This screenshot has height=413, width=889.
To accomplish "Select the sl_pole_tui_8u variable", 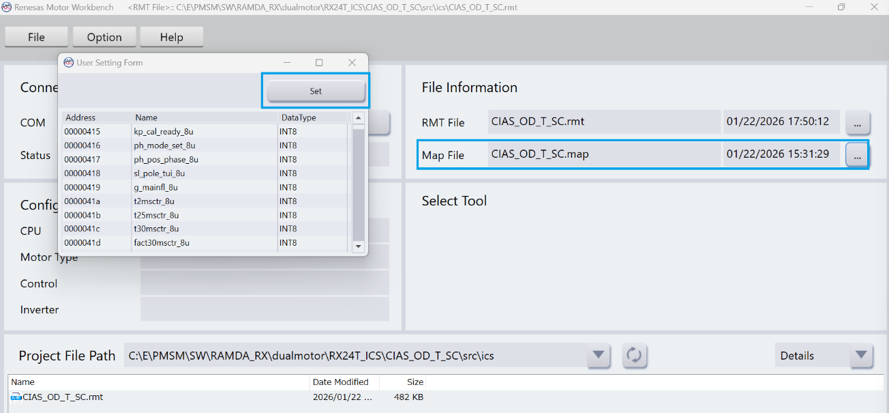I will point(159,173).
